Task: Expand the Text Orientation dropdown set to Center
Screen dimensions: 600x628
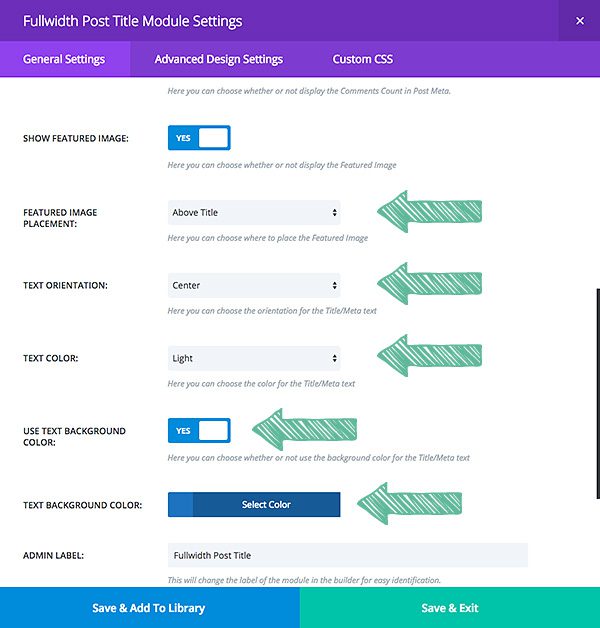Action: tap(254, 285)
